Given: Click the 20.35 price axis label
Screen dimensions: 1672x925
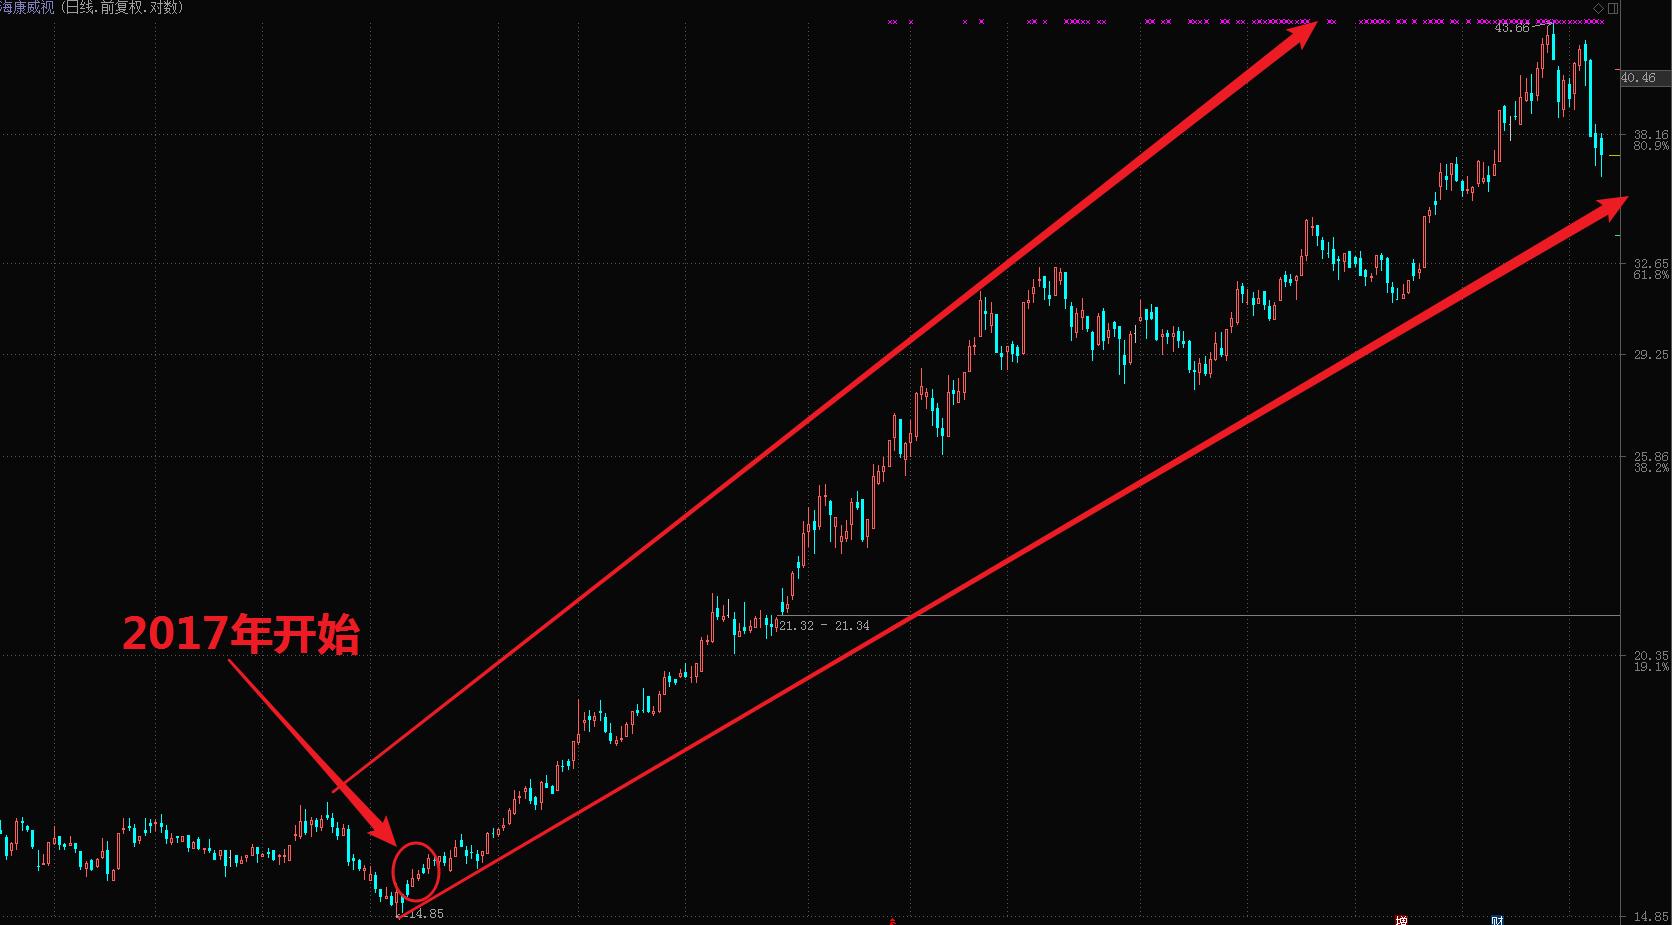Looking at the screenshot, I should click(x=1650, y=656).
